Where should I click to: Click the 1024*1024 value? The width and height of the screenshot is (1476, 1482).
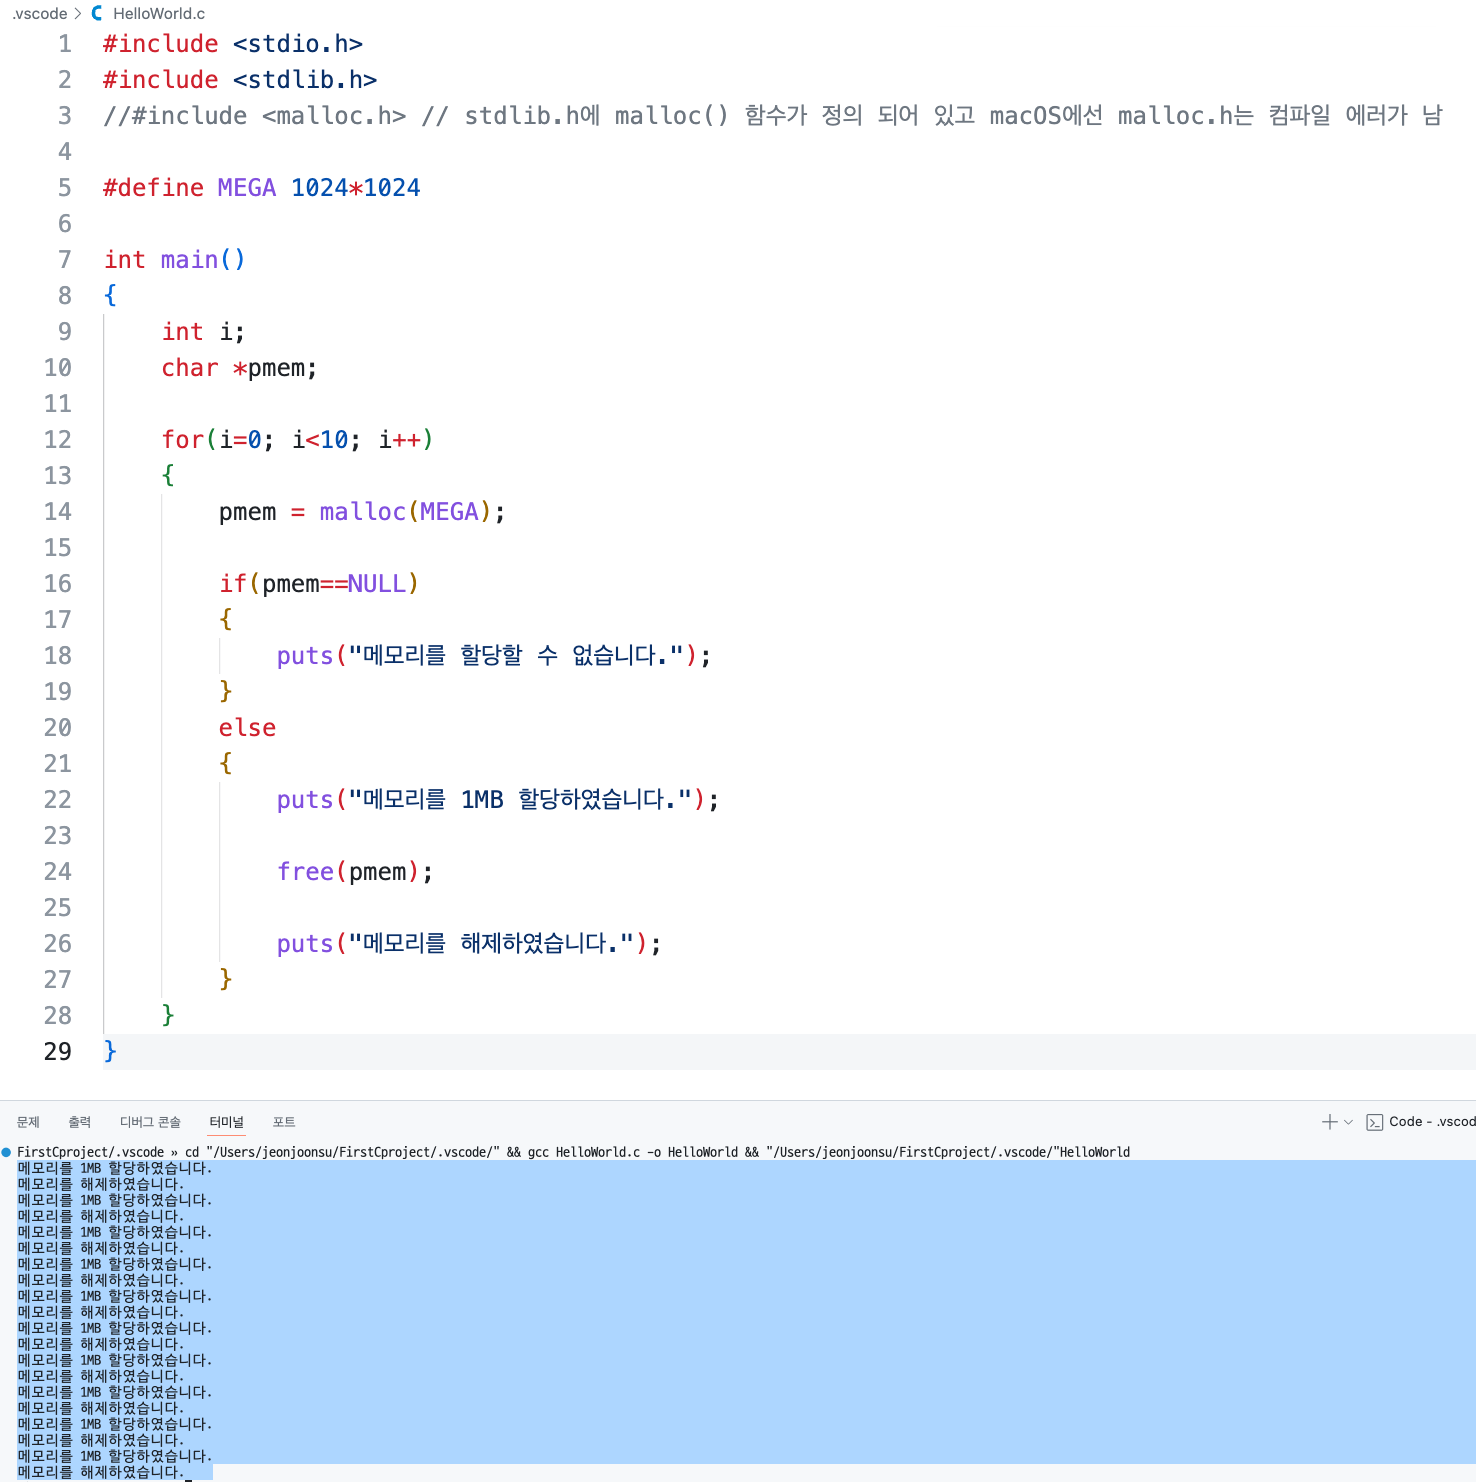[356, 188]
